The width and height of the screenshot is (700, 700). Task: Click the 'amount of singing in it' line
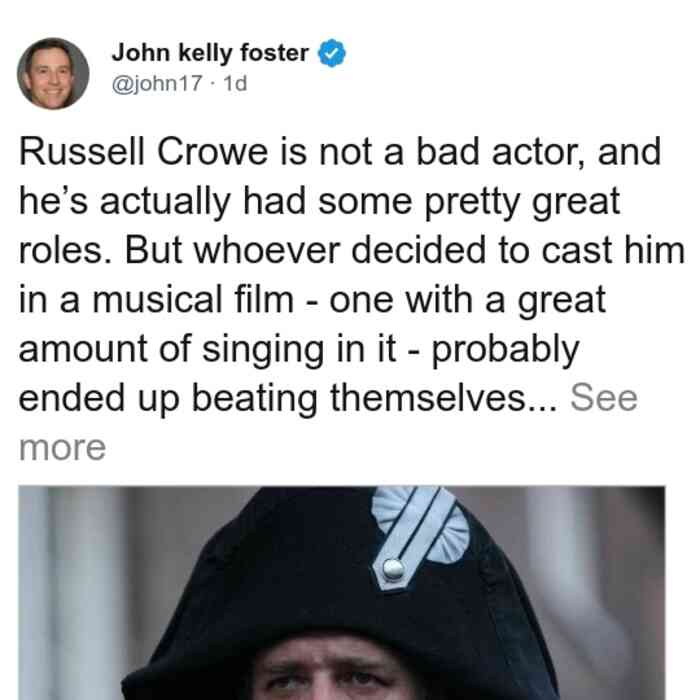208,350
